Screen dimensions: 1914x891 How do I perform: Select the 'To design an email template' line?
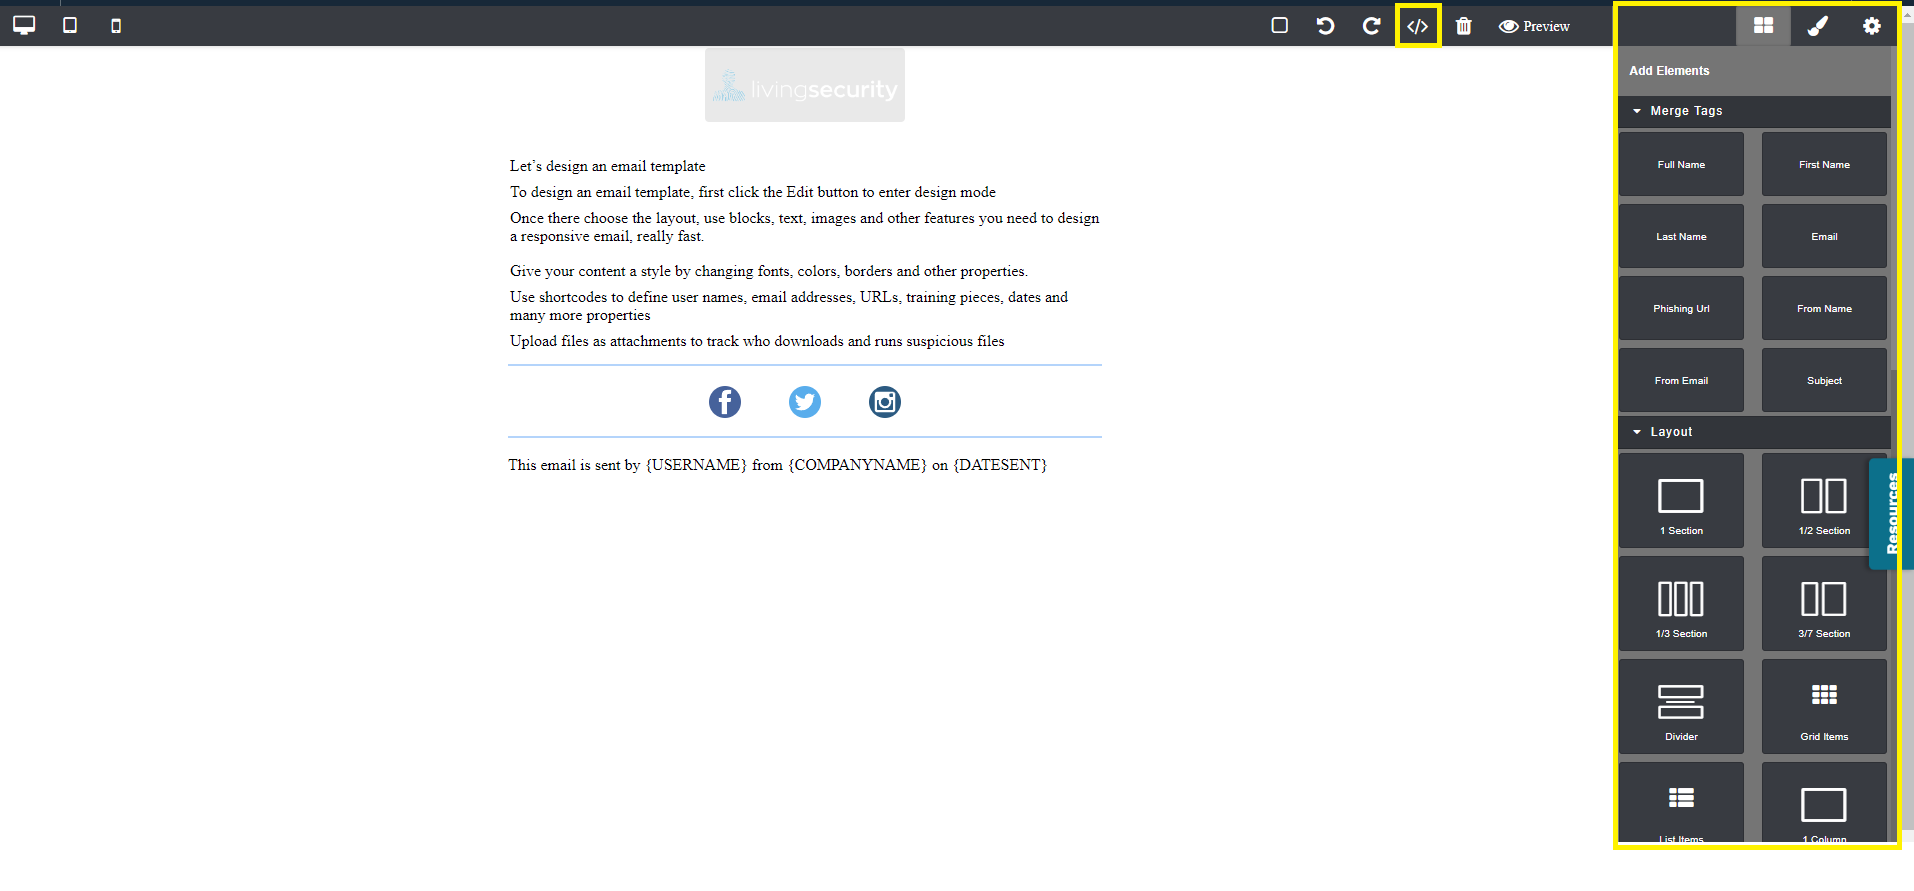(753, 192)
